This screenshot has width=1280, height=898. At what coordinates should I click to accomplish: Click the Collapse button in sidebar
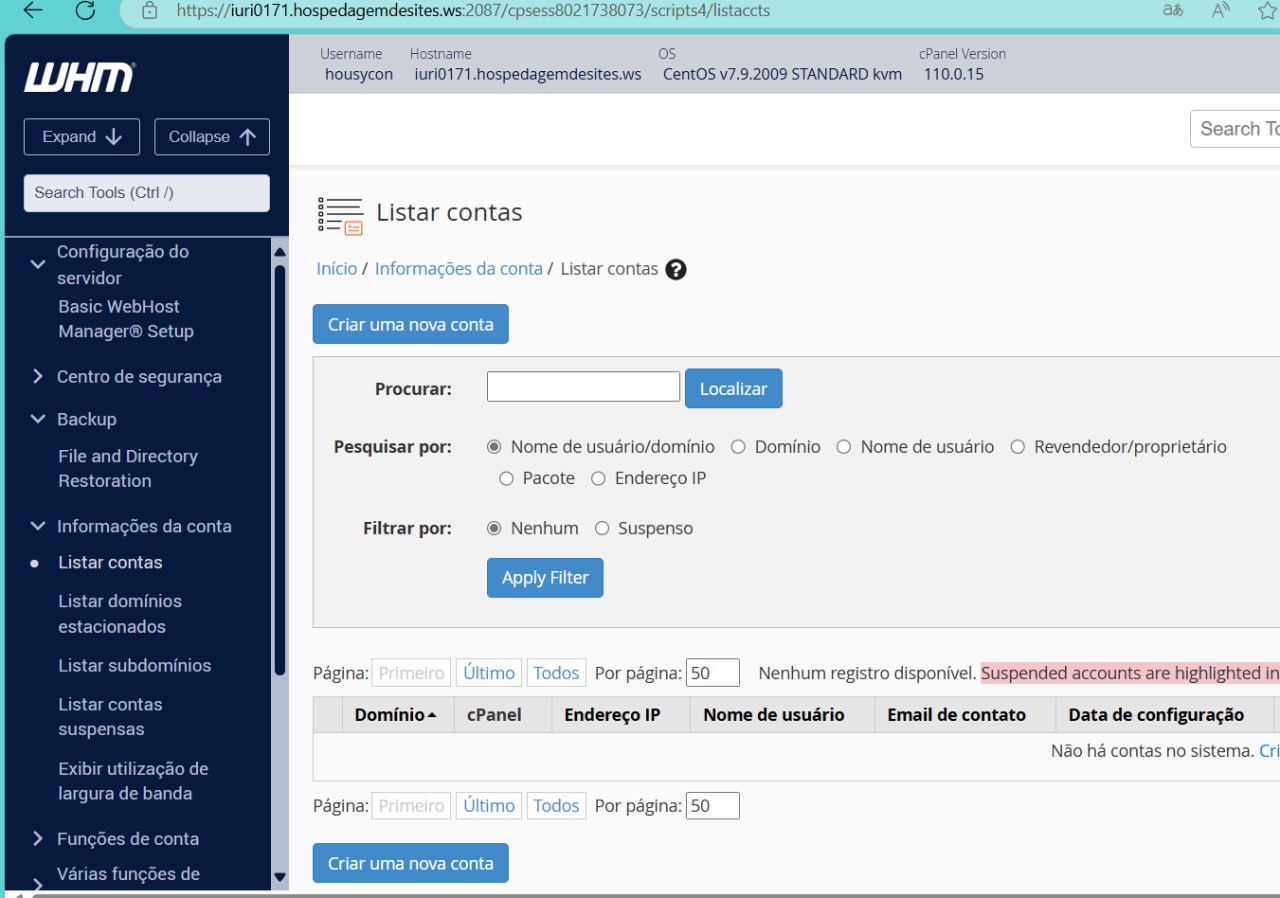(x=212, y=137)
